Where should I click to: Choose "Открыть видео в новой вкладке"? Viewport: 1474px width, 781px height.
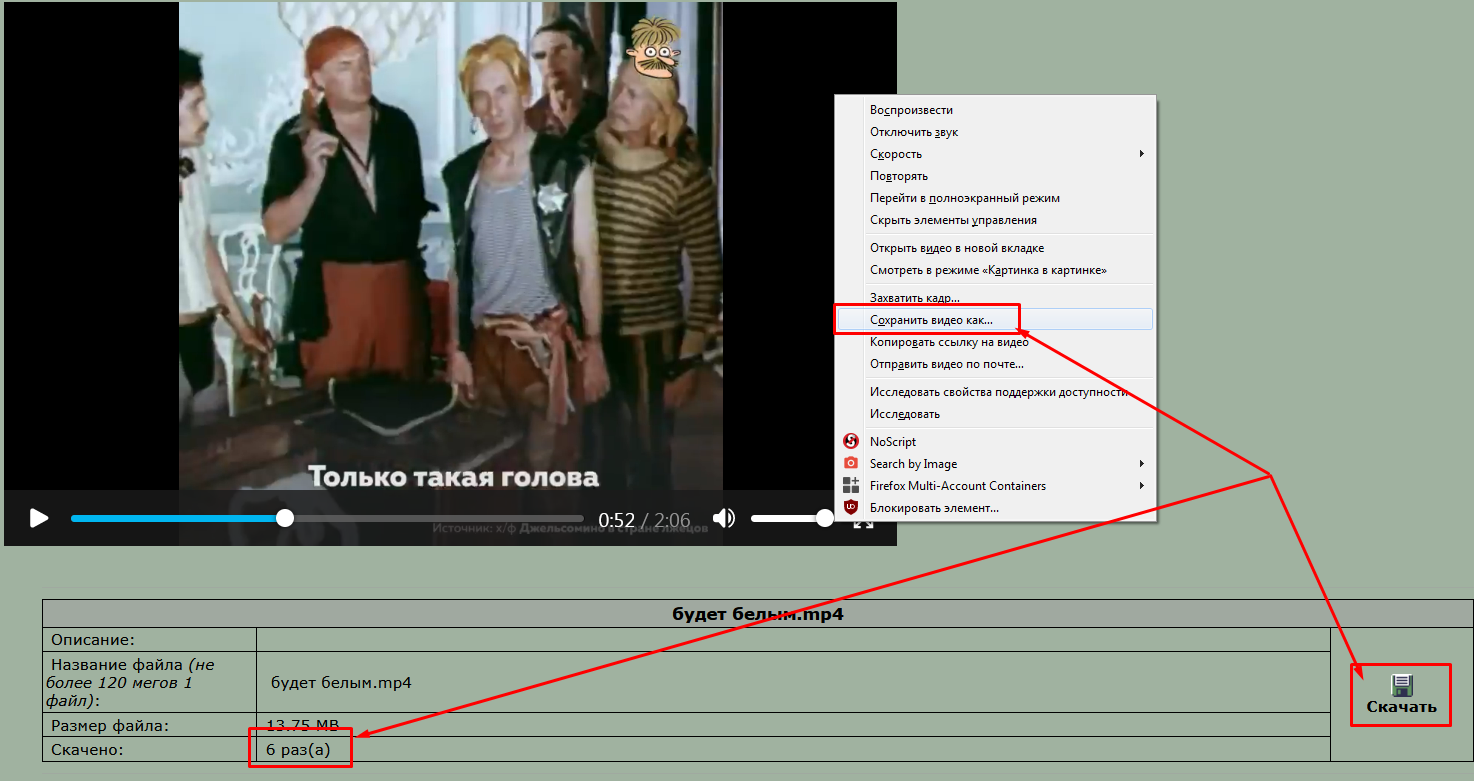957,248
